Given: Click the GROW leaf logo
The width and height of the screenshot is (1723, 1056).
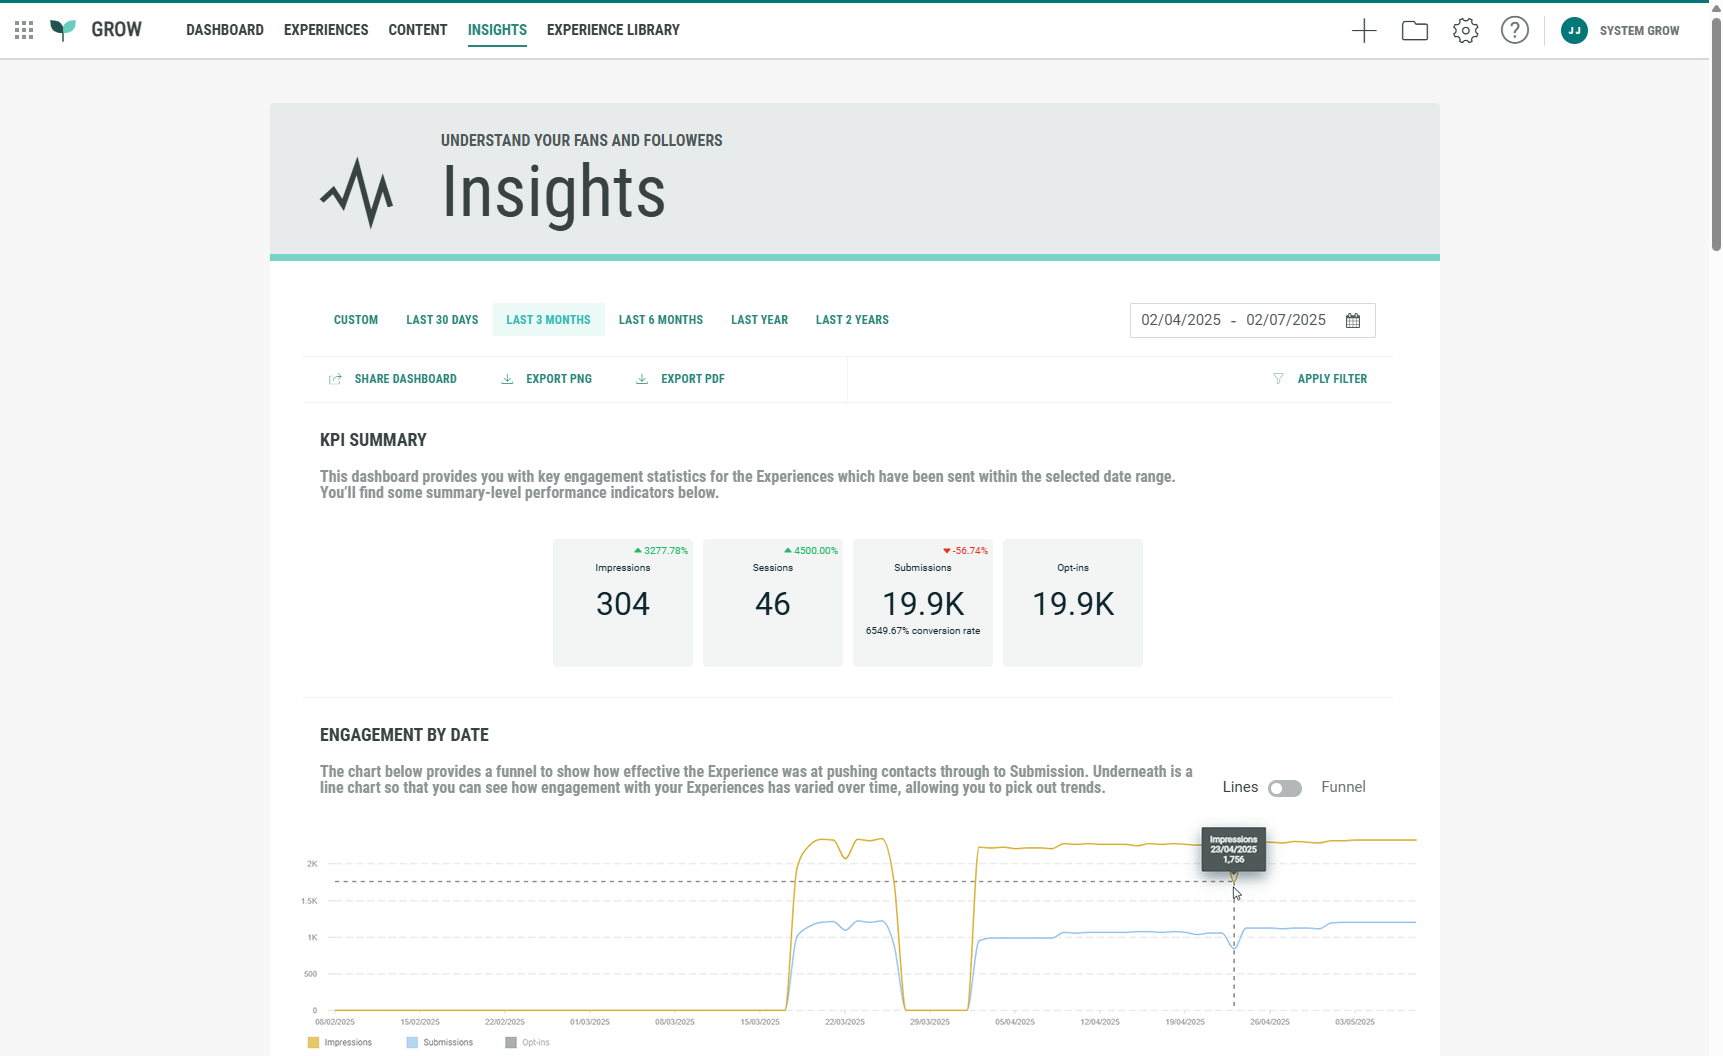Looking at the screenshot, I should click(63, 30).
